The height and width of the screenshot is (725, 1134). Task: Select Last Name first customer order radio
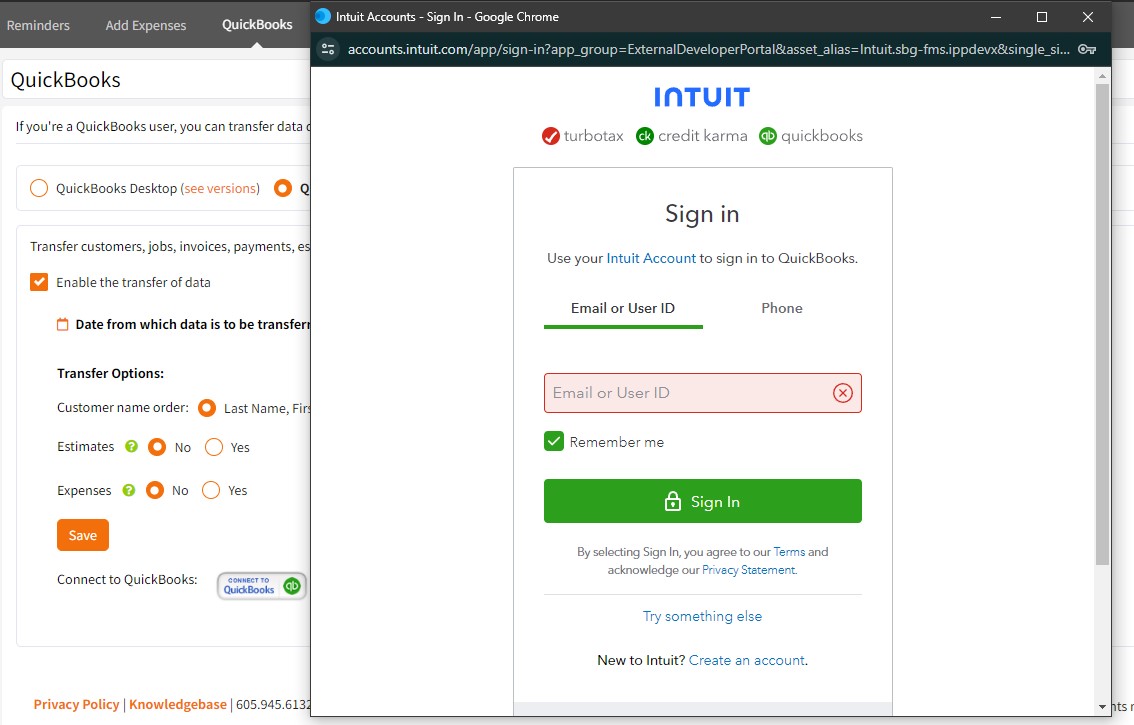[207, 408]
